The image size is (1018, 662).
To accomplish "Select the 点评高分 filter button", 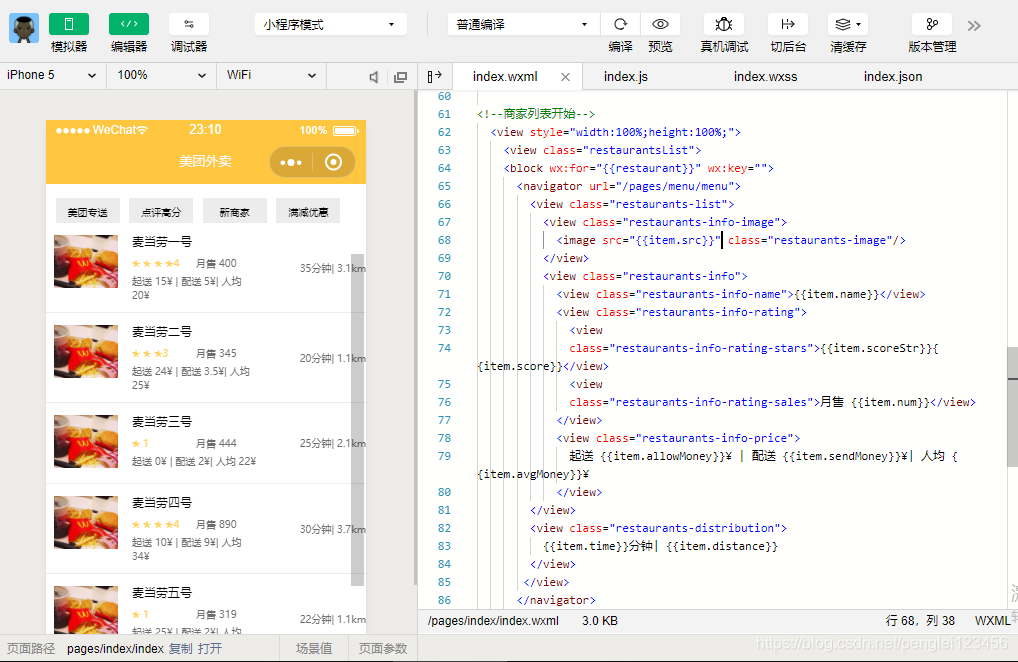I will (x=161, y=211).
